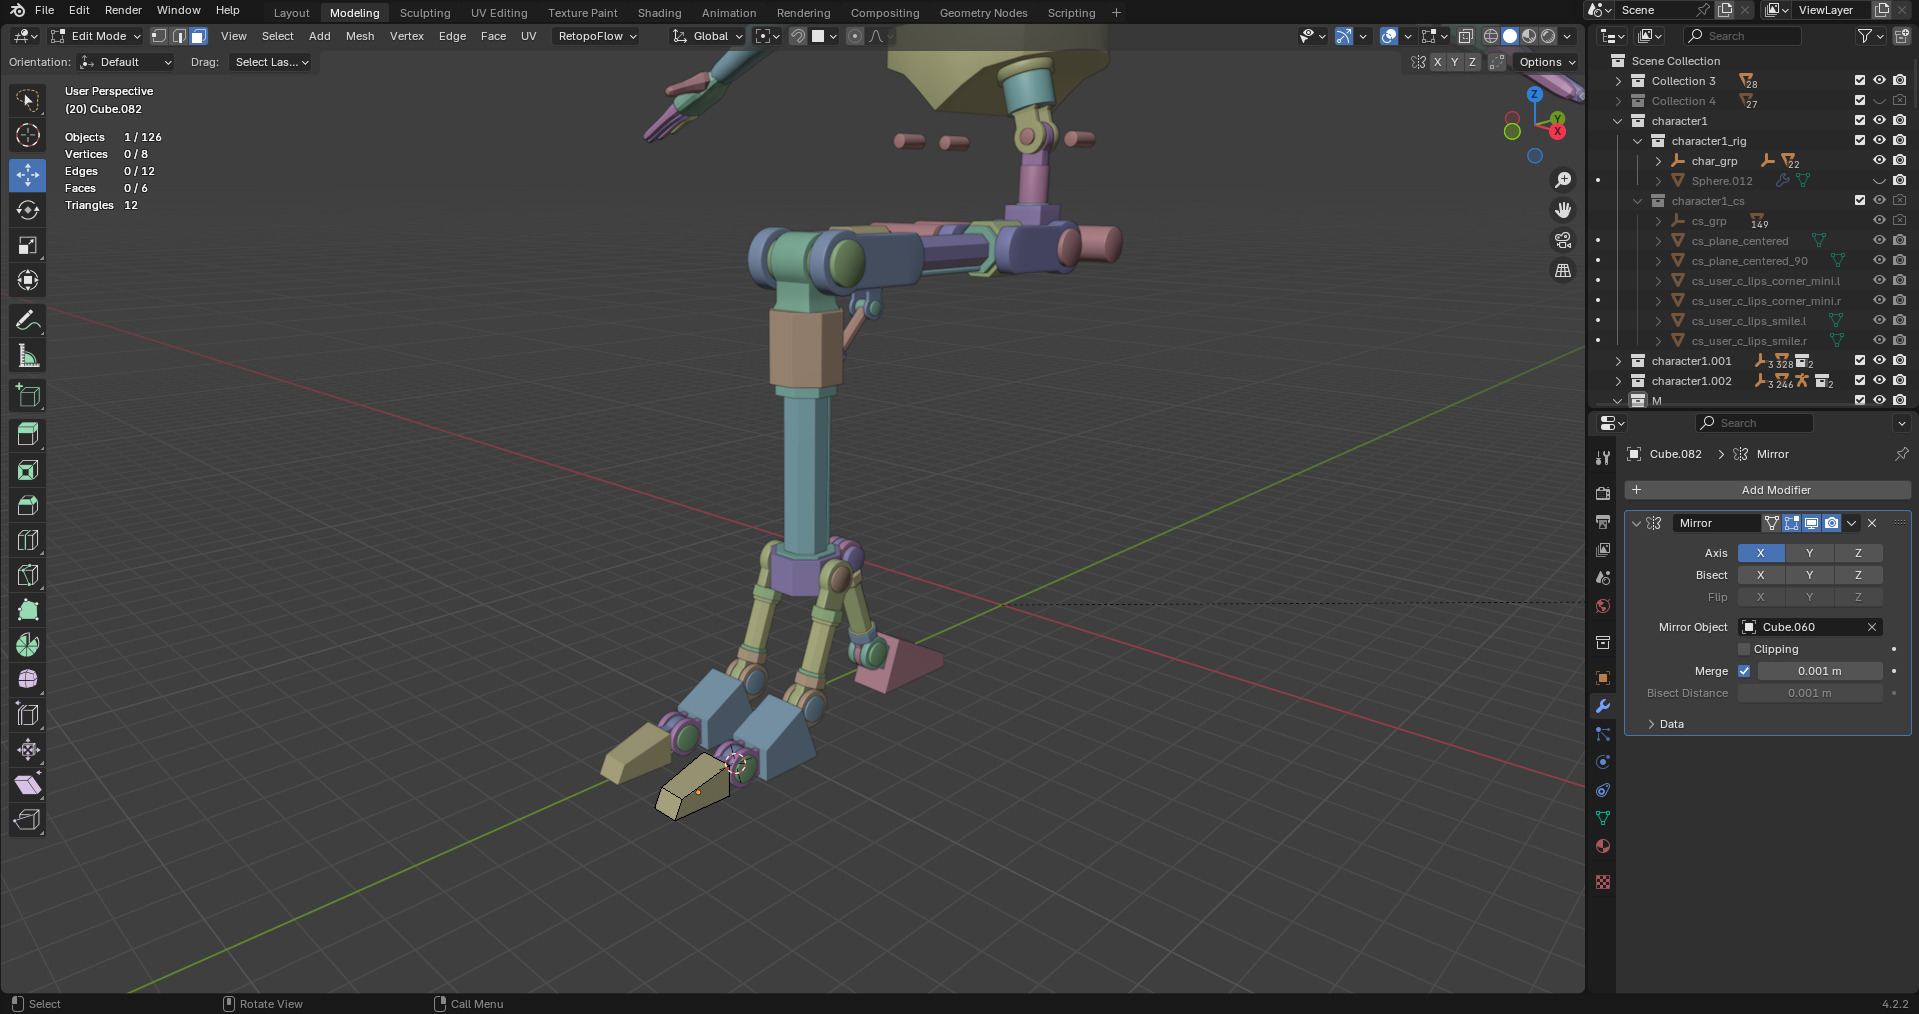Toggle camera view in viewport
The image size is (1919, 1014).
click(x=1562, y=240)
